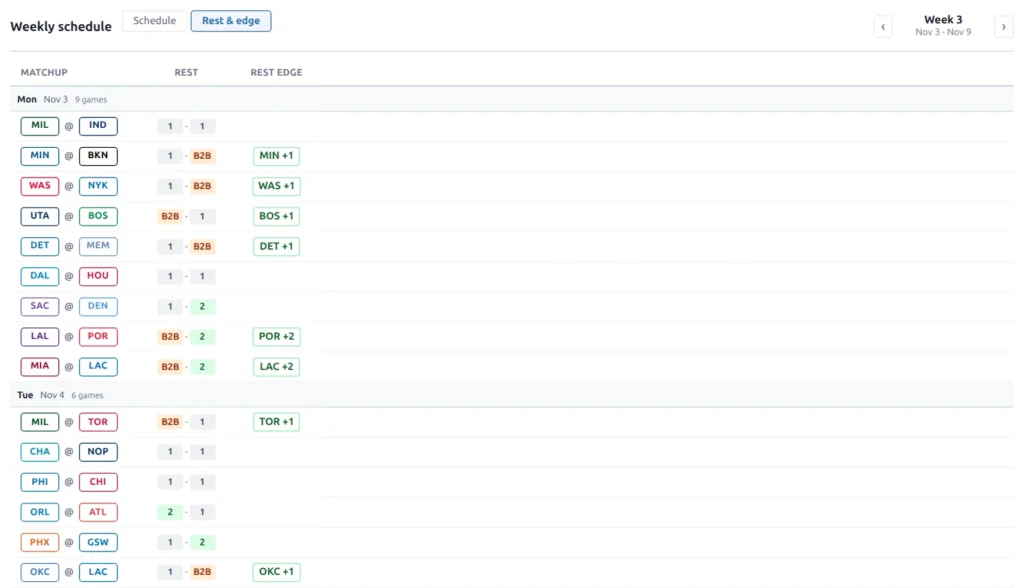
Task: Select the OKC +1 rest edge badge
Action: [276, 572]
